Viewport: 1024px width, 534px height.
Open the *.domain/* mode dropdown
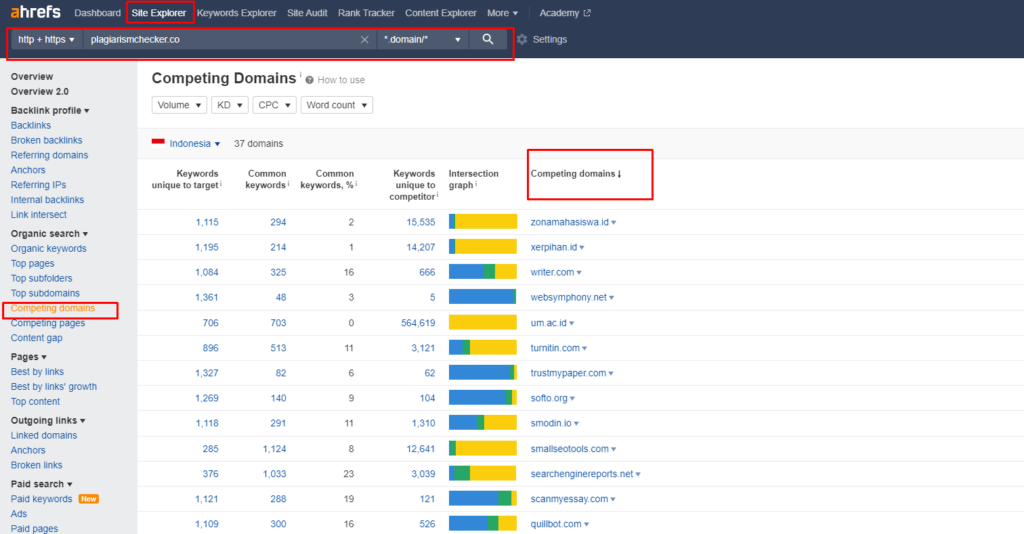pos(423,39)
